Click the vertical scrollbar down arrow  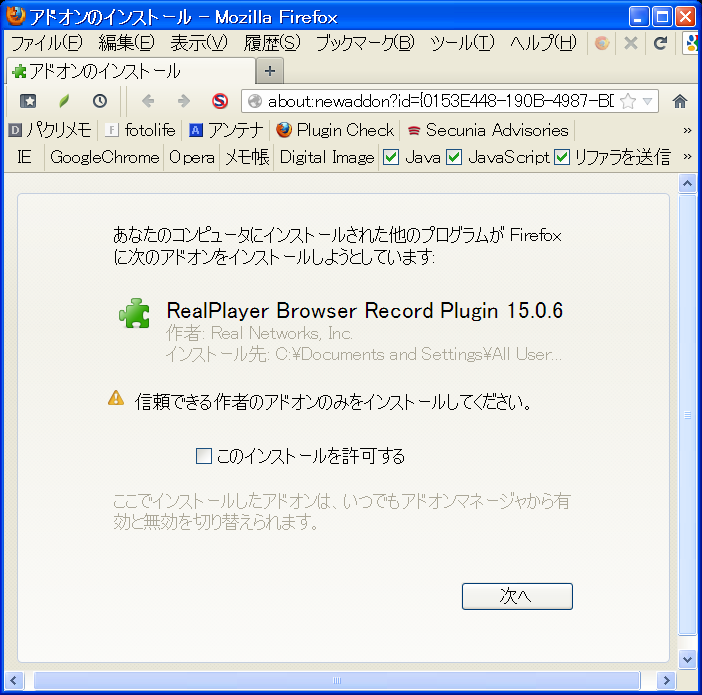[687, 659]
